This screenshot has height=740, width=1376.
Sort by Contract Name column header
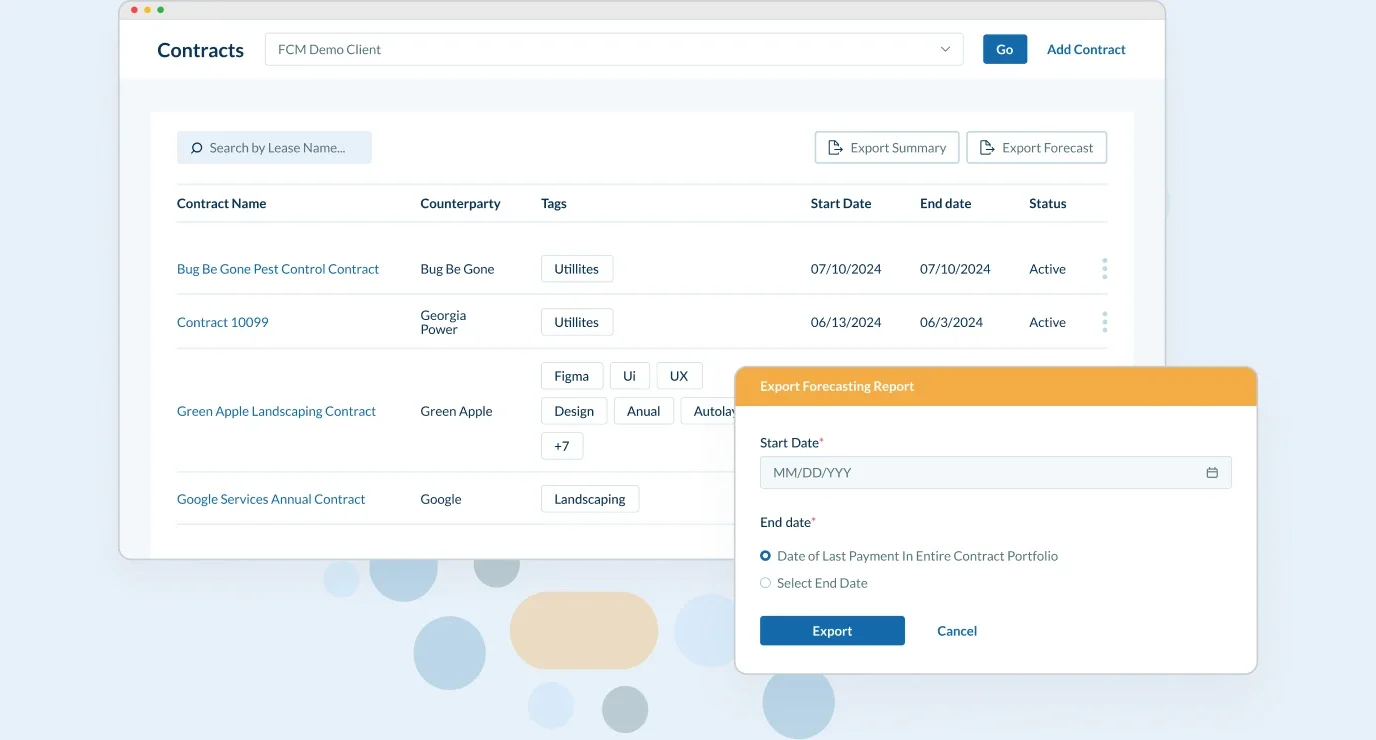coord(221,203)
